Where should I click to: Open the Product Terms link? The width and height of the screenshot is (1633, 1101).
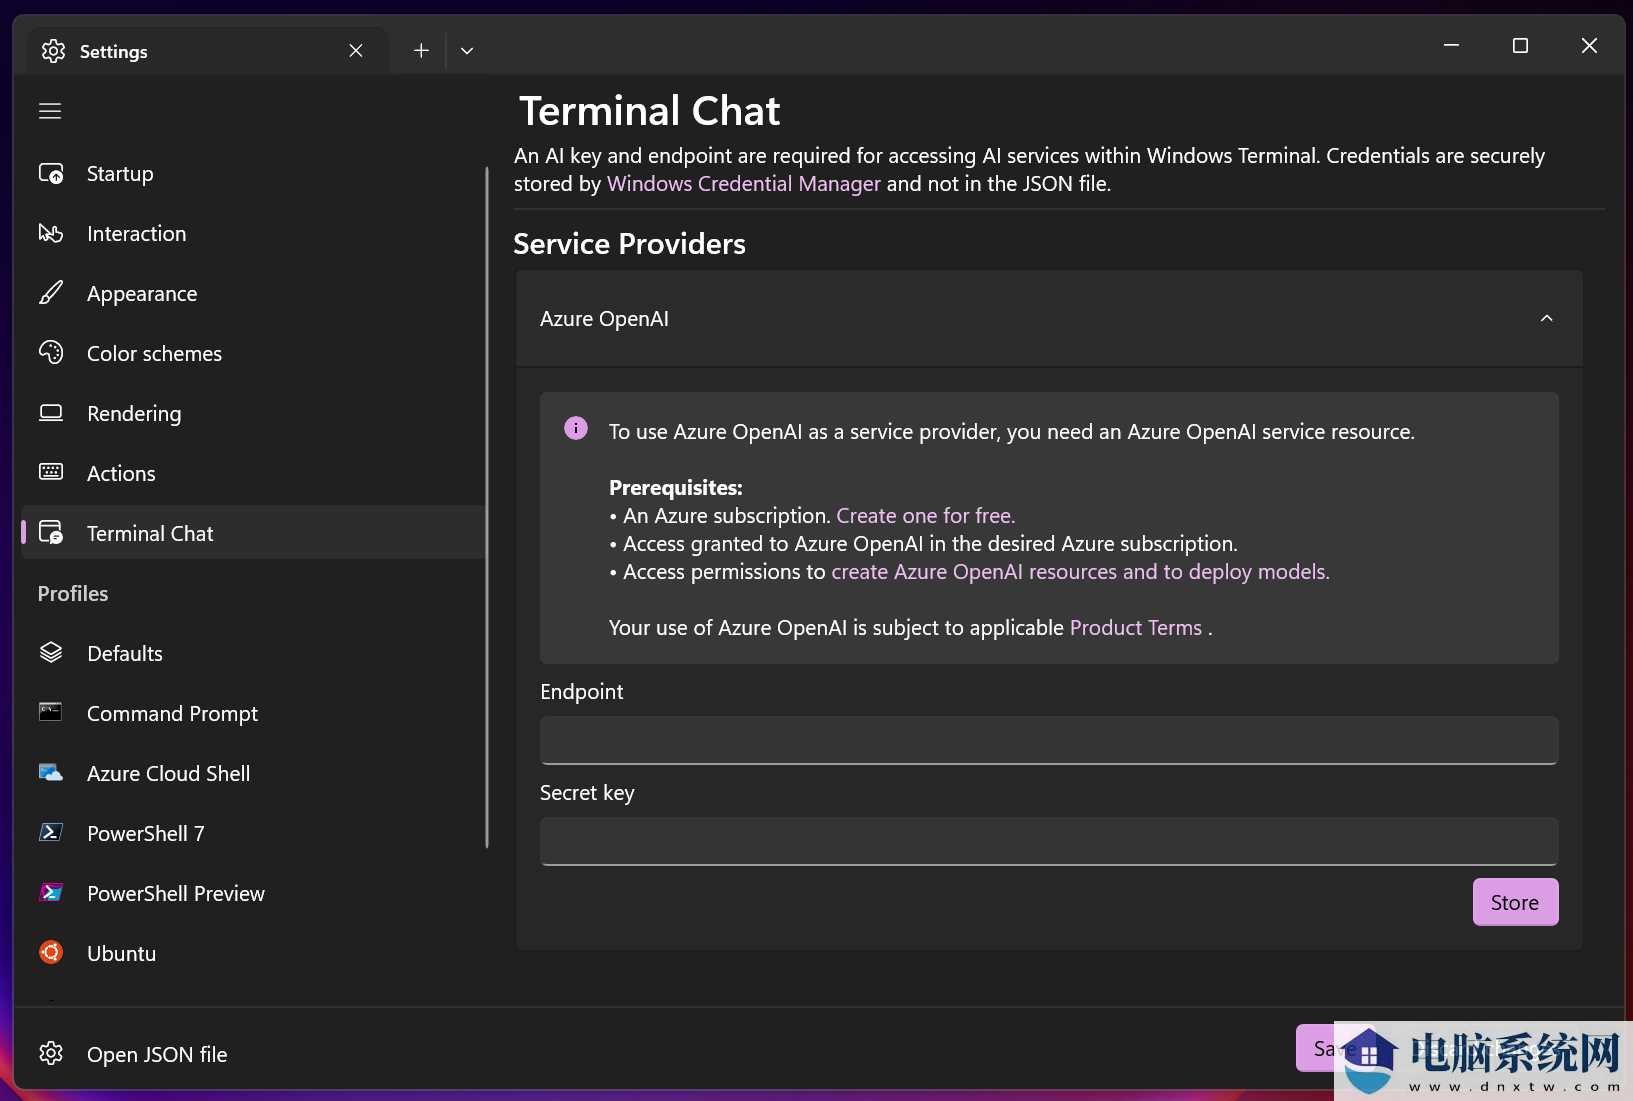click(x=1136, y=628)
